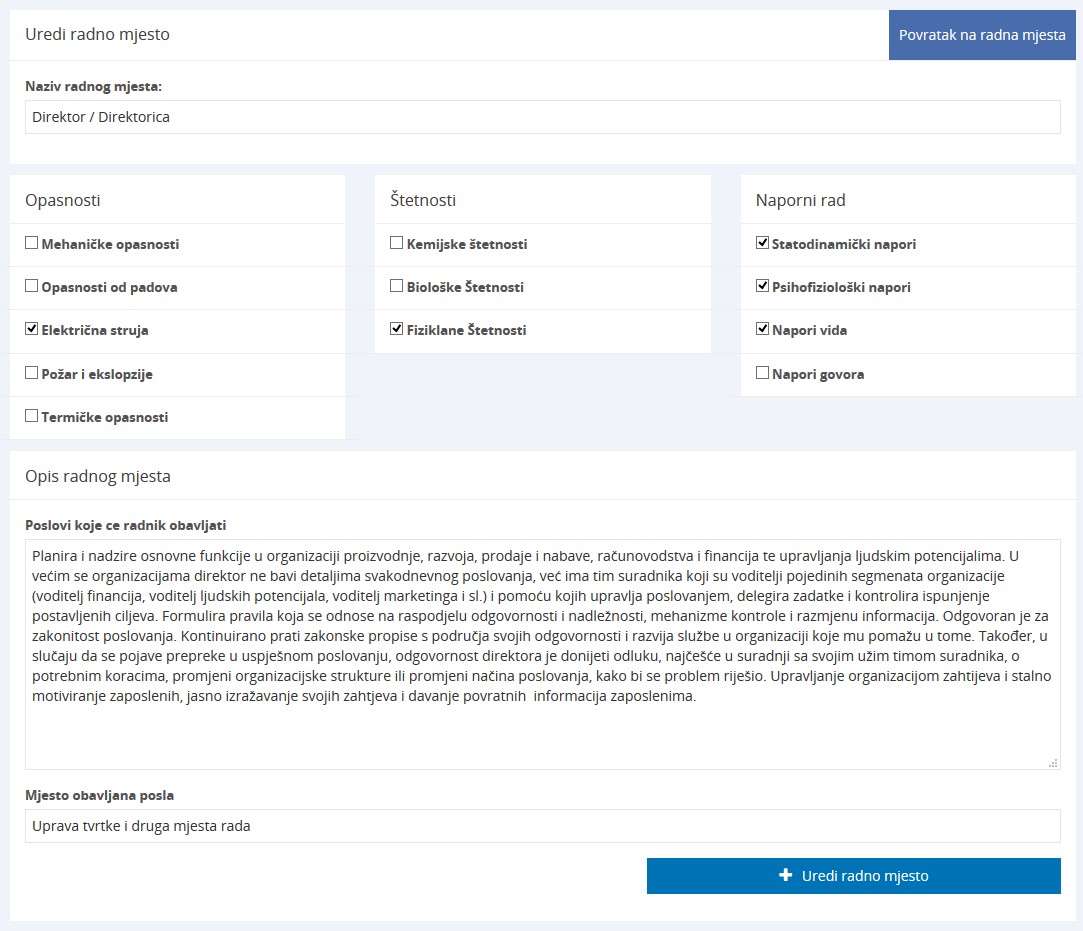Enable Mehaničke opasnosti checkbox
The height and width of the screenshot is (931, 1083).
pos(32,243)
